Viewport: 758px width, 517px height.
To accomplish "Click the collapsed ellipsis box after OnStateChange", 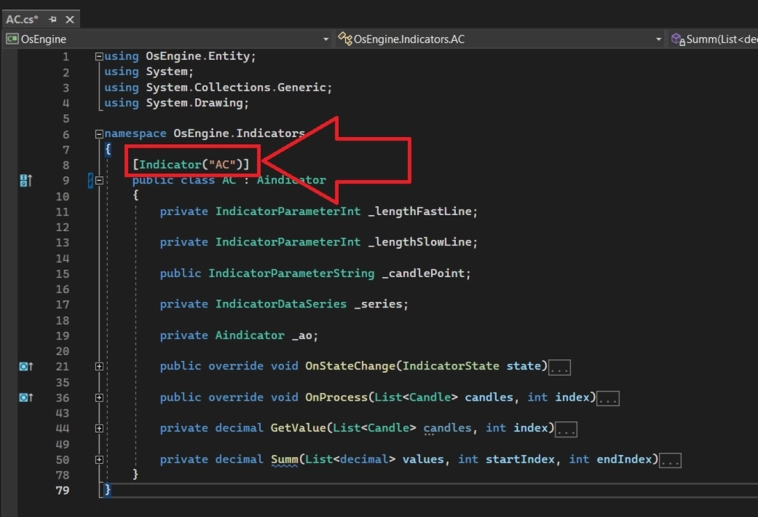I will point(559,368).
